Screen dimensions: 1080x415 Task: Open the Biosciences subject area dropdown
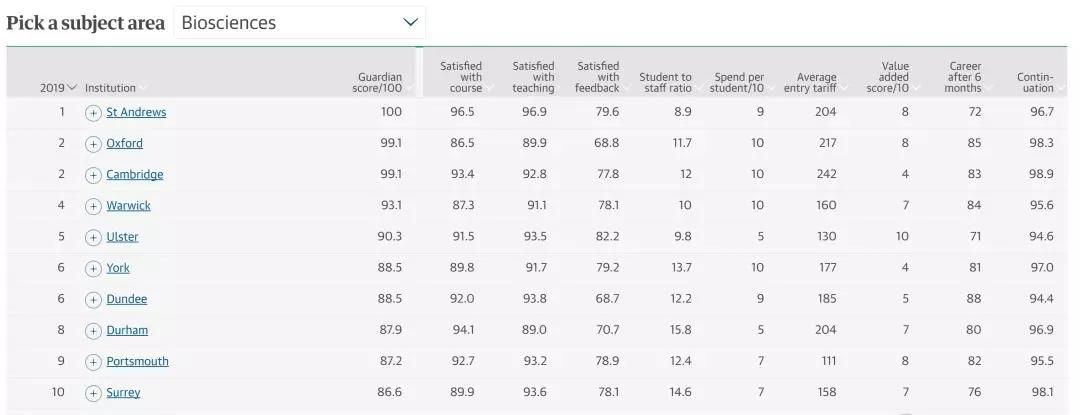[299, 22]
